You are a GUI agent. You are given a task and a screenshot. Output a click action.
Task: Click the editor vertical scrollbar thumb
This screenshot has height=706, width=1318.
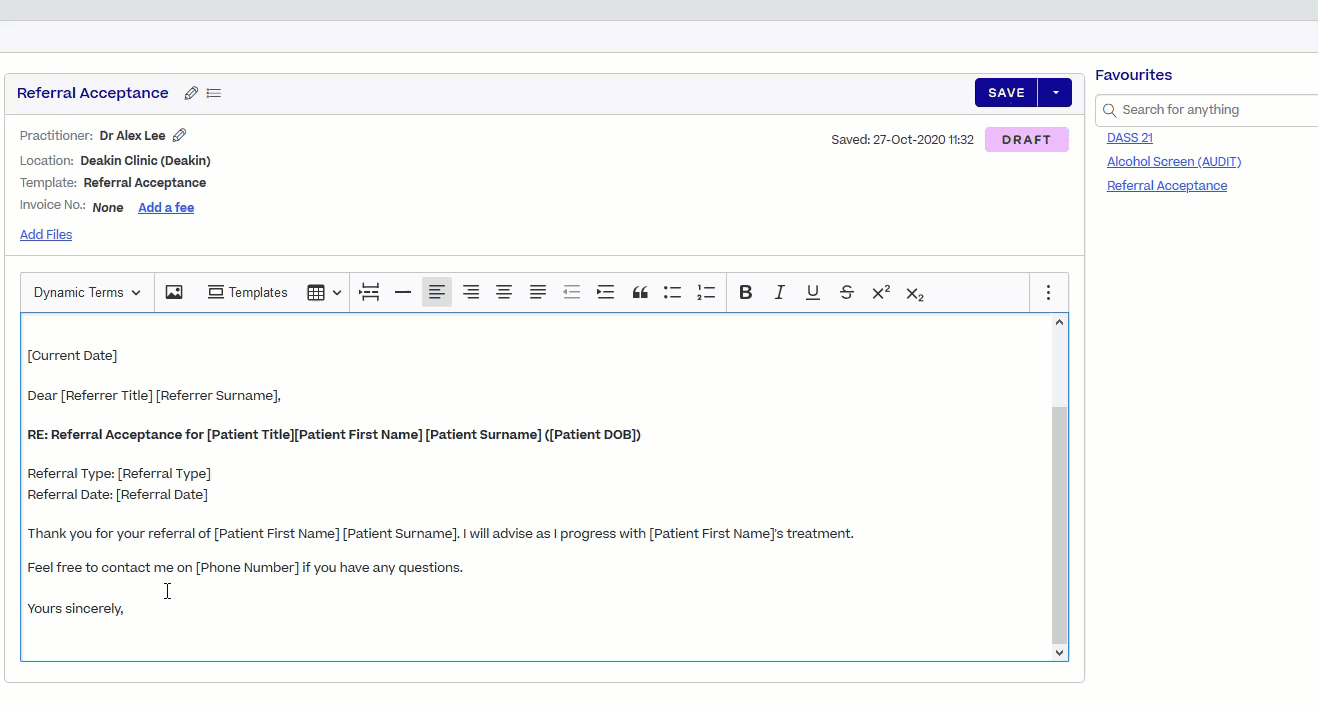coord(1060,525)
